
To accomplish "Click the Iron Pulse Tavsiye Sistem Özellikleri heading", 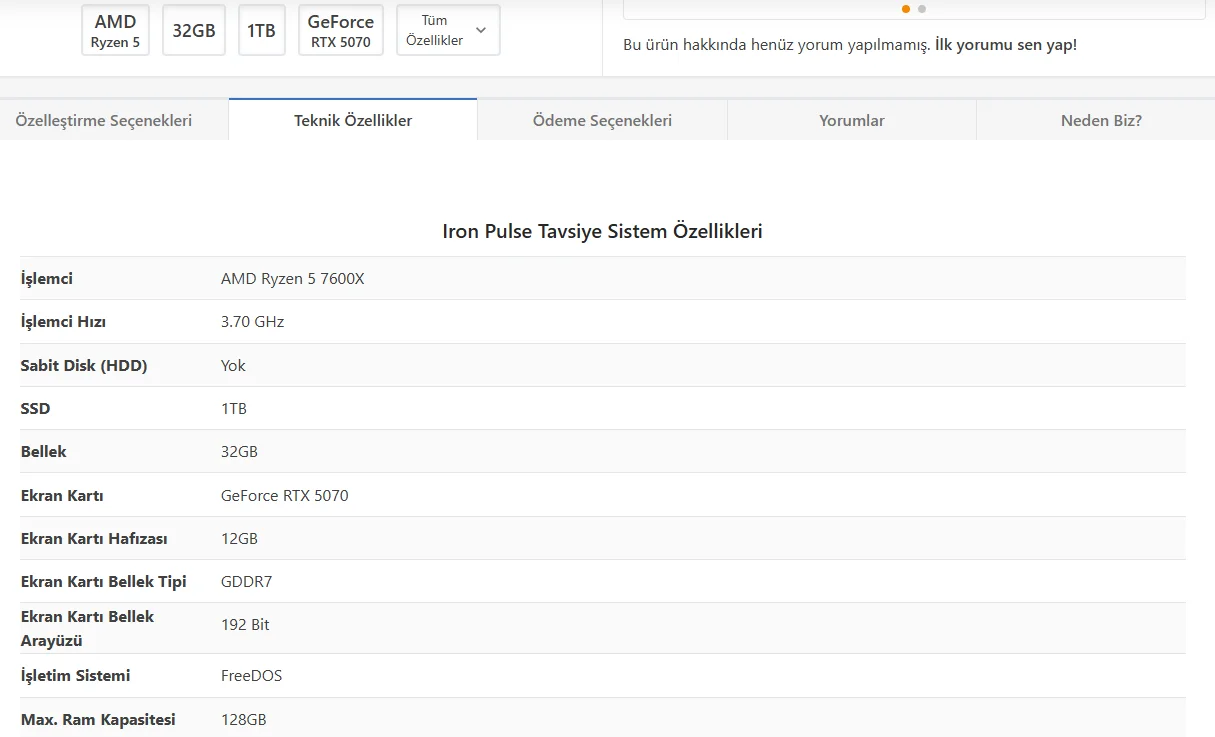I will (603, 231).
